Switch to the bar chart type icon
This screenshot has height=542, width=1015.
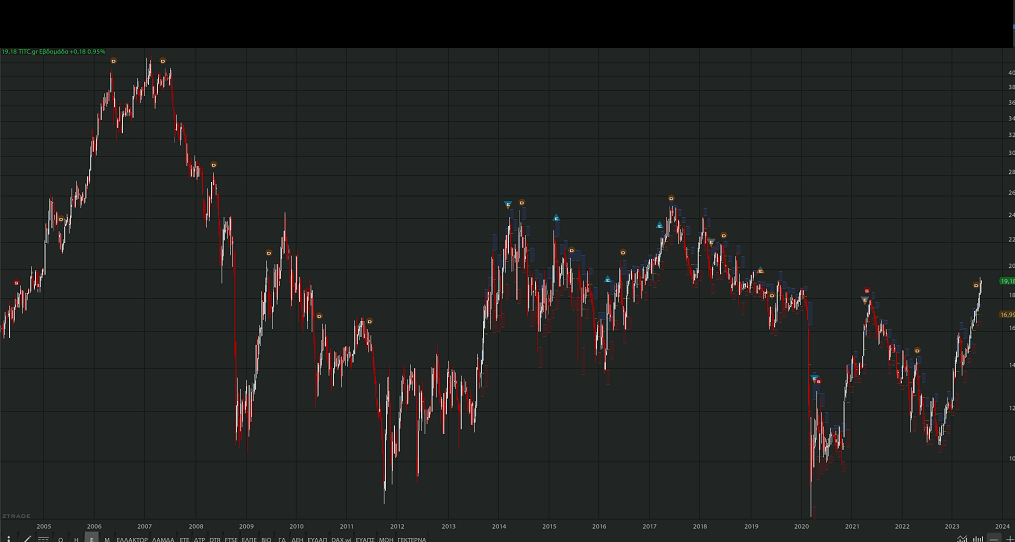978,538
